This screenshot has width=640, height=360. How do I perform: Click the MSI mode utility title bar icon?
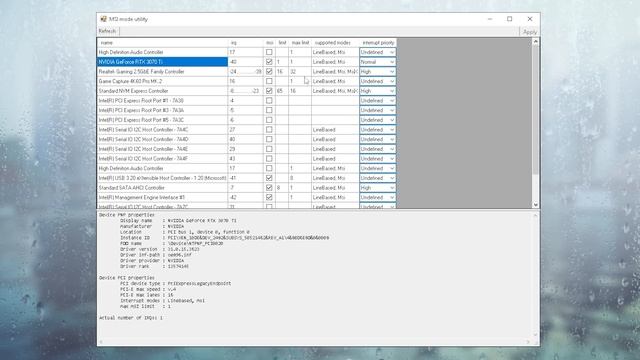(104, 19)
